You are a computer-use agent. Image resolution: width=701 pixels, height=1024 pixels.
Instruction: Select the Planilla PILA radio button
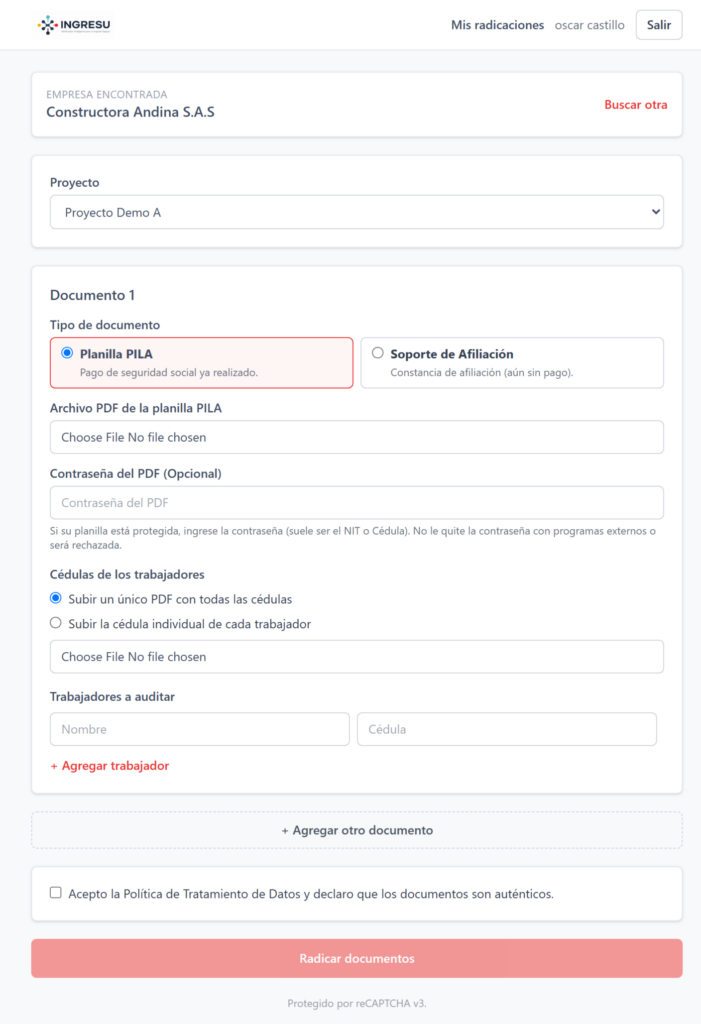pyautogui.click(x=67, y=353)
